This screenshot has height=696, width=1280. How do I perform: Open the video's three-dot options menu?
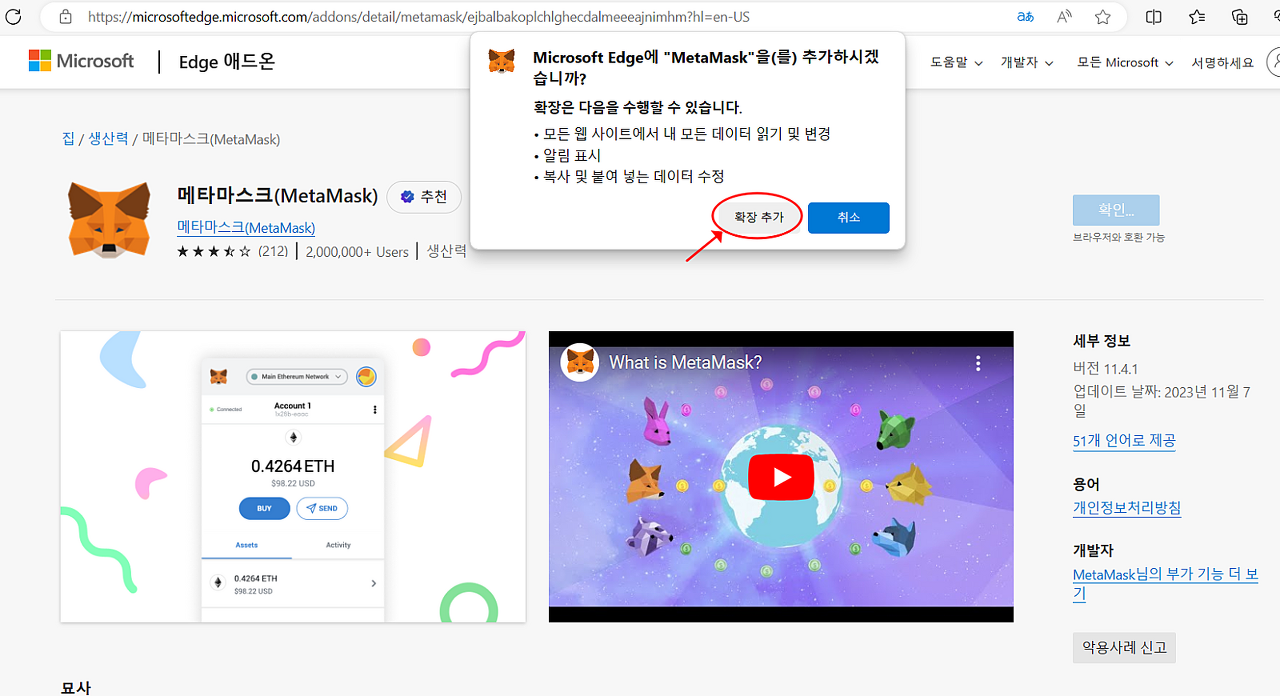(x=978, y=363)
